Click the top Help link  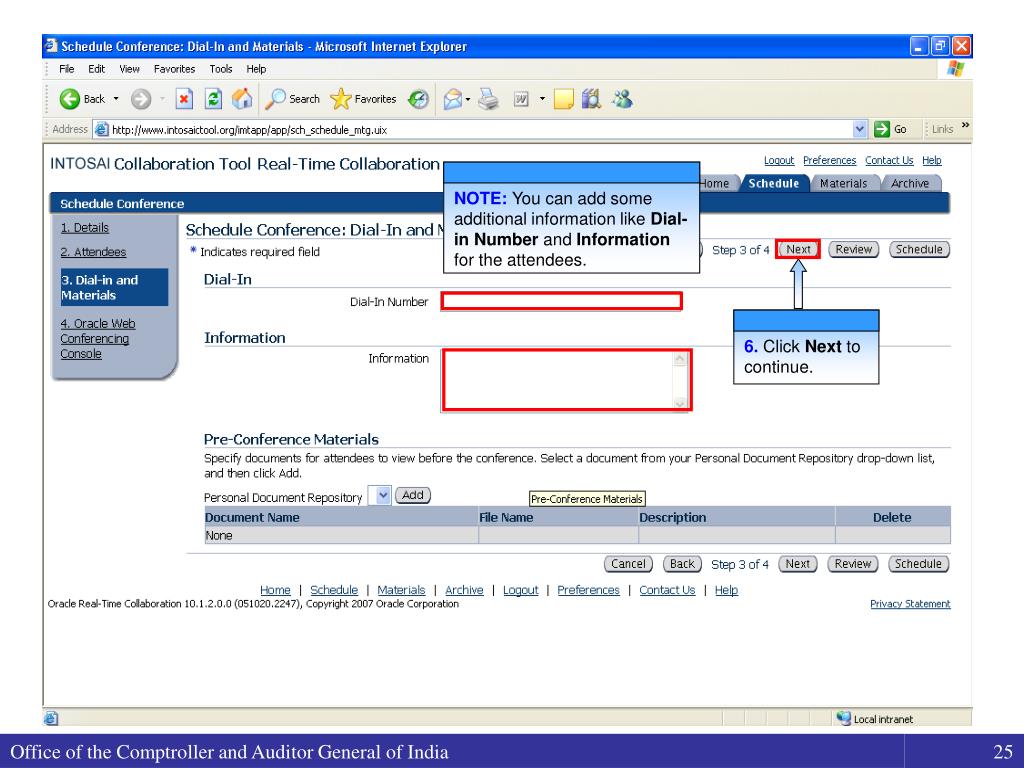(932, 160)
